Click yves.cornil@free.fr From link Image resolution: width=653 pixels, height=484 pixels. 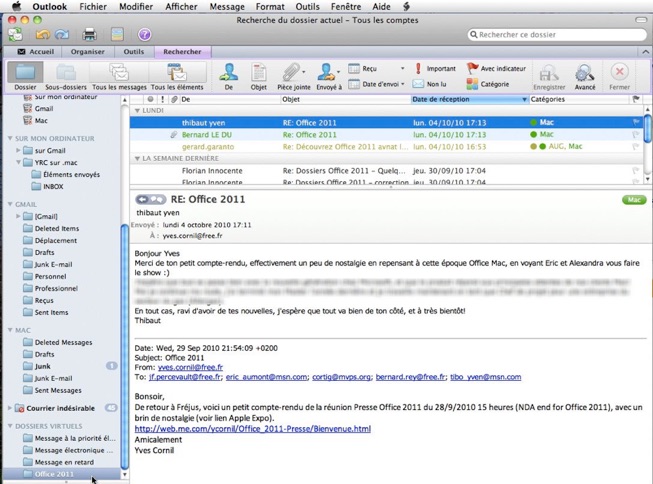pos(190,367)
